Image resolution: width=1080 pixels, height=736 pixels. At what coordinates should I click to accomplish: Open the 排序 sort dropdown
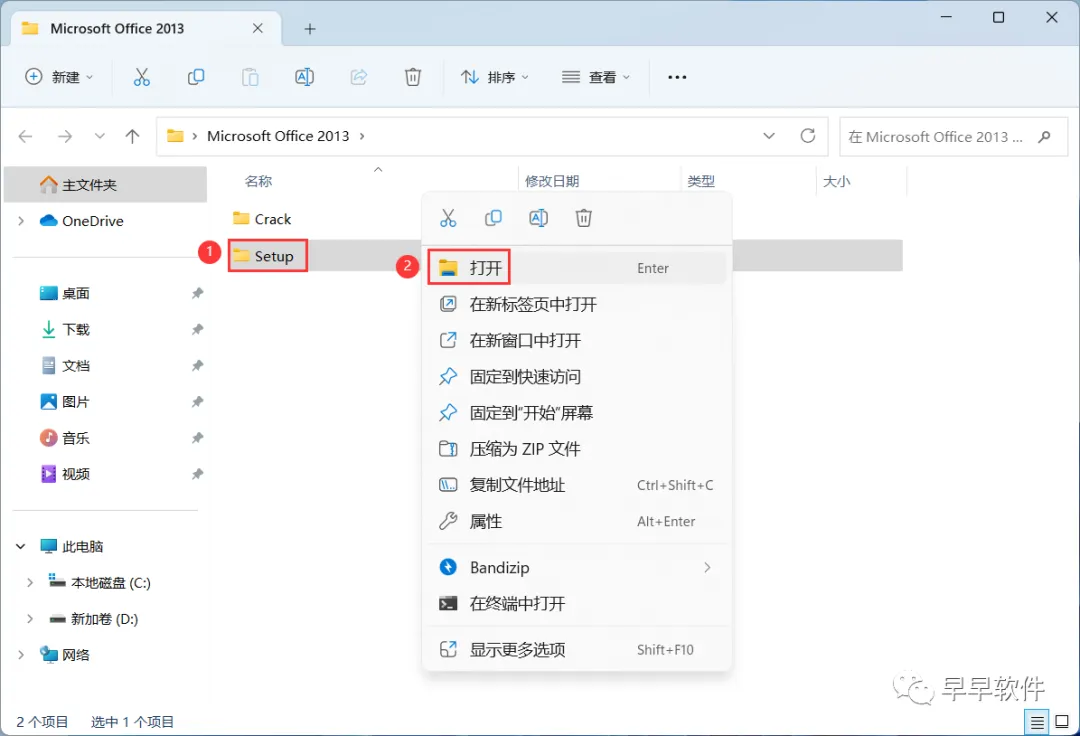[495, 77]
